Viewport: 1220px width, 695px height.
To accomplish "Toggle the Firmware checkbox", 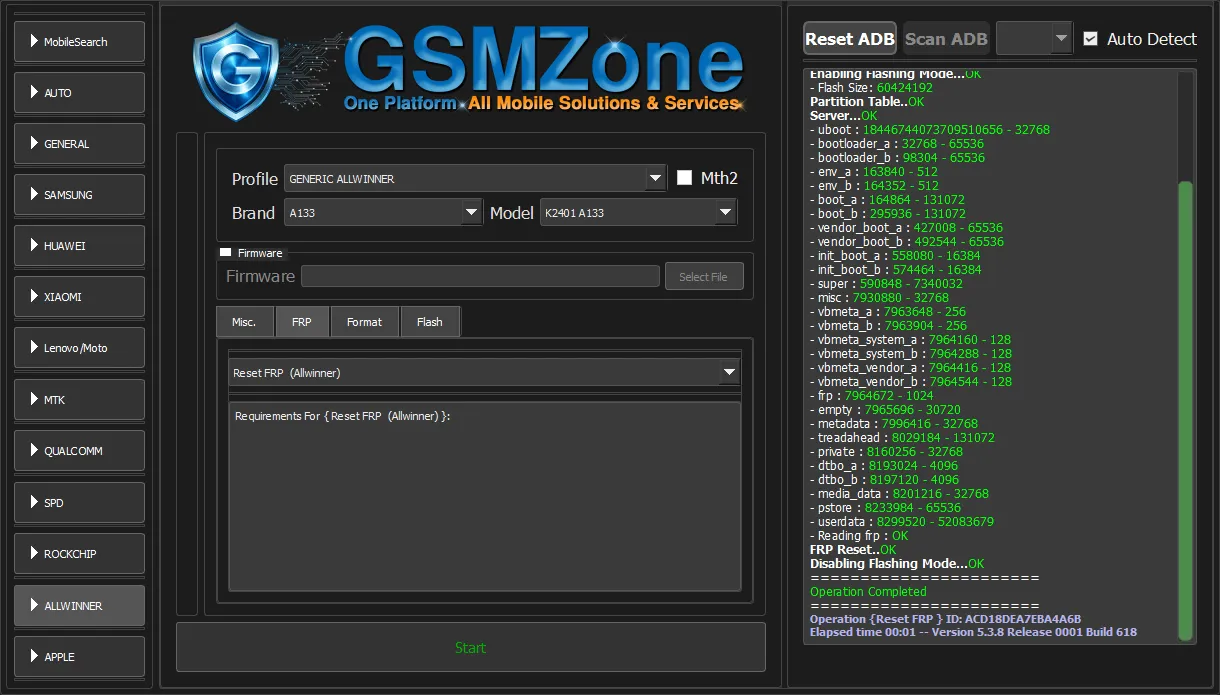I will (x=226, y=253).
